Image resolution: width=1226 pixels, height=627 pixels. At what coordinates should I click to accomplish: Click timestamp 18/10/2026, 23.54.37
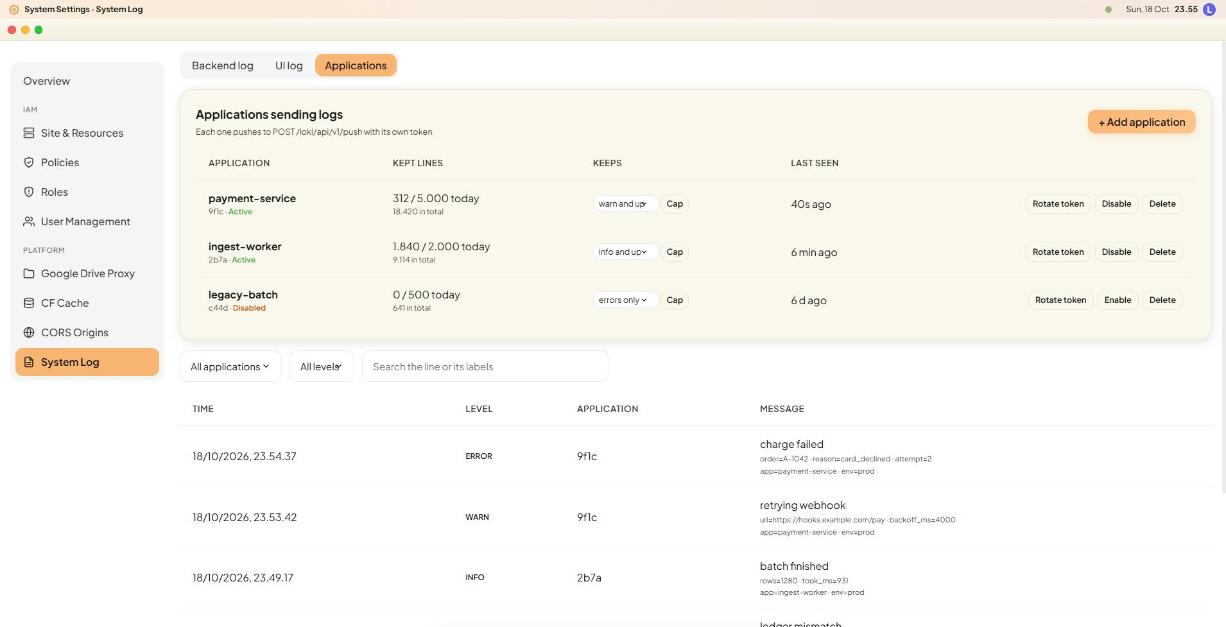coord(244,456)
